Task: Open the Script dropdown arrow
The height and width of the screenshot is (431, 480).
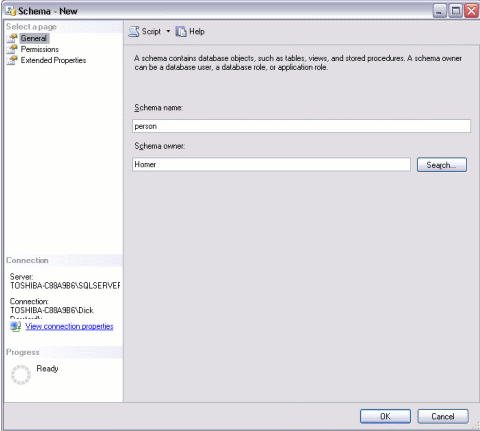Action: (168, 31)
